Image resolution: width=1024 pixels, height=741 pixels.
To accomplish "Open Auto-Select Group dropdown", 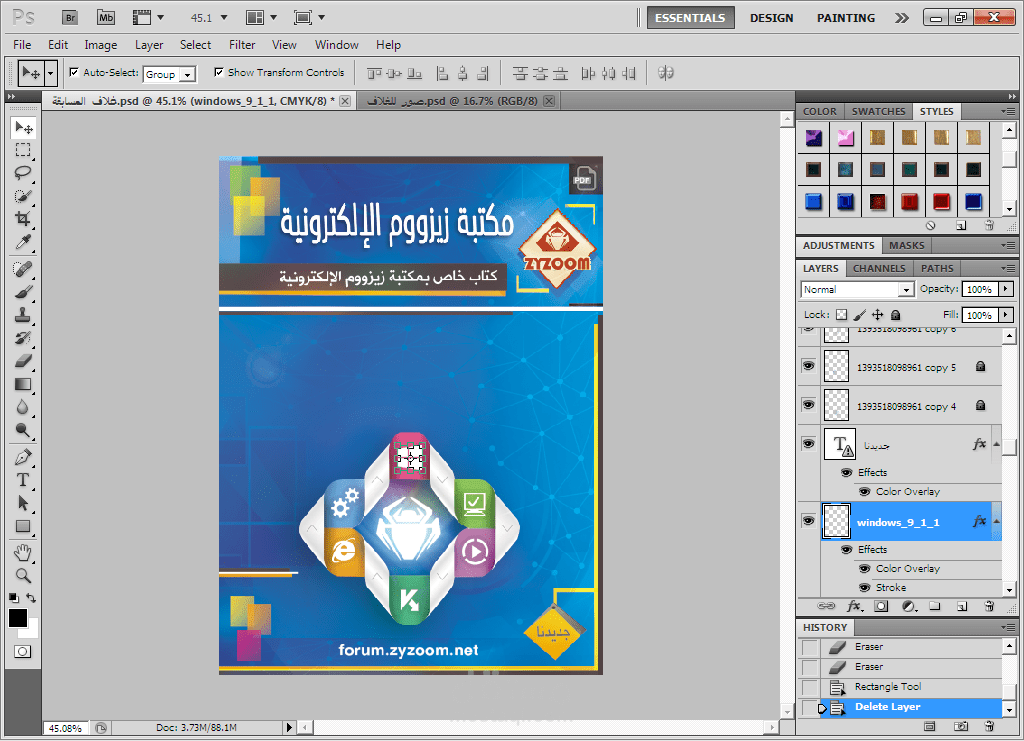I will tap(187, 74).
